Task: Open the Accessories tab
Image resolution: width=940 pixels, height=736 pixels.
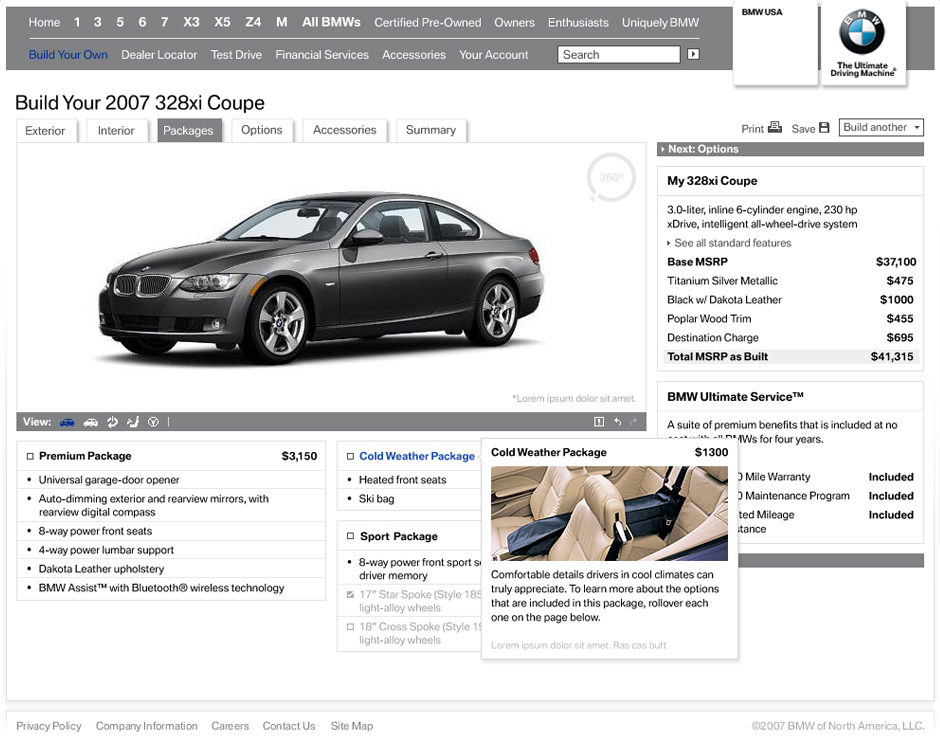Action: coord(345,130)
